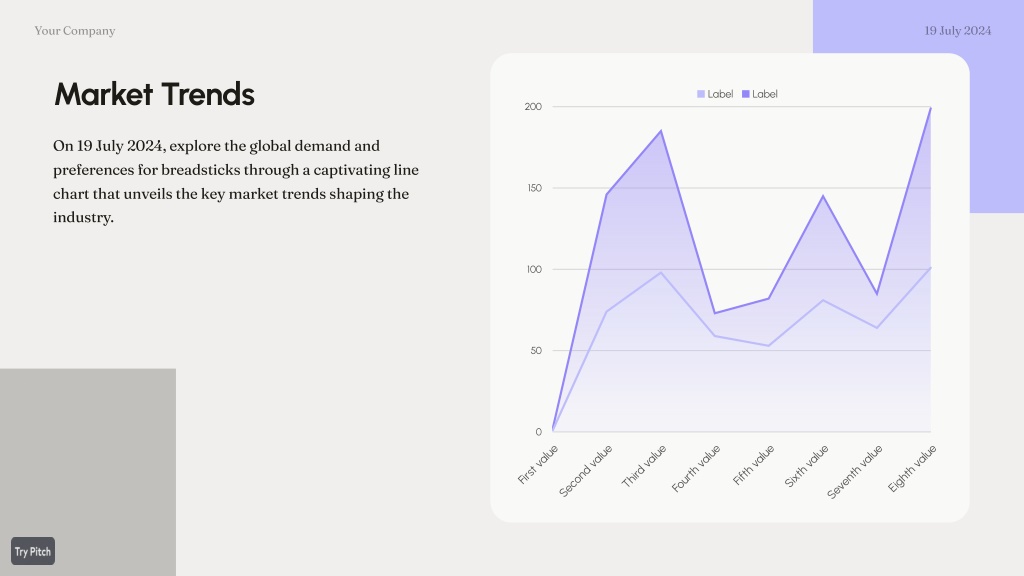Click the light purple legend swatch
The image size is (1024, 576).
coord(701,94)
